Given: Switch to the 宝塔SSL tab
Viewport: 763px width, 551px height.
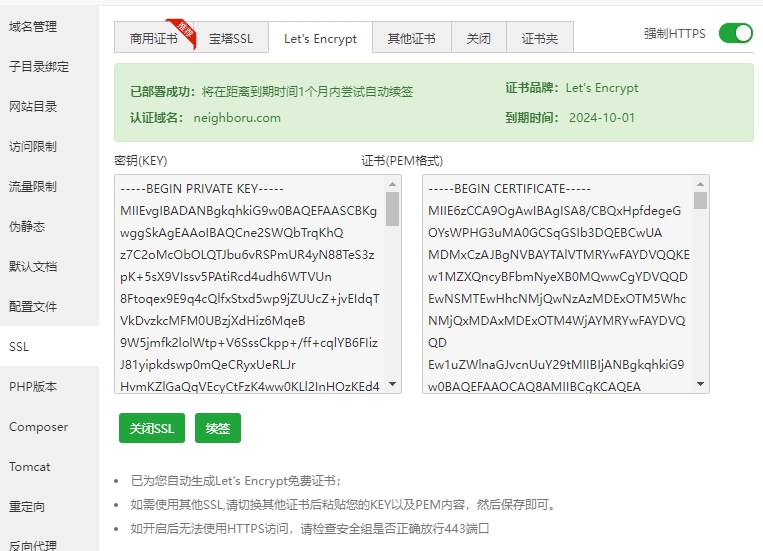Looking at the screenshot, I should (x=231, y=38).
